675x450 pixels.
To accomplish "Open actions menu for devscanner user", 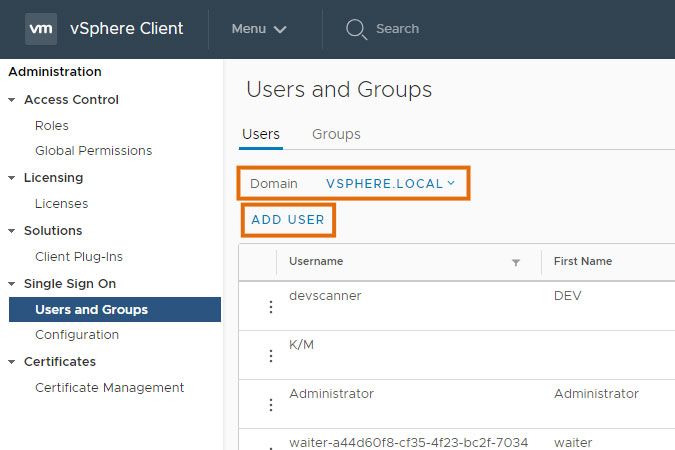I will coord(270,307).
